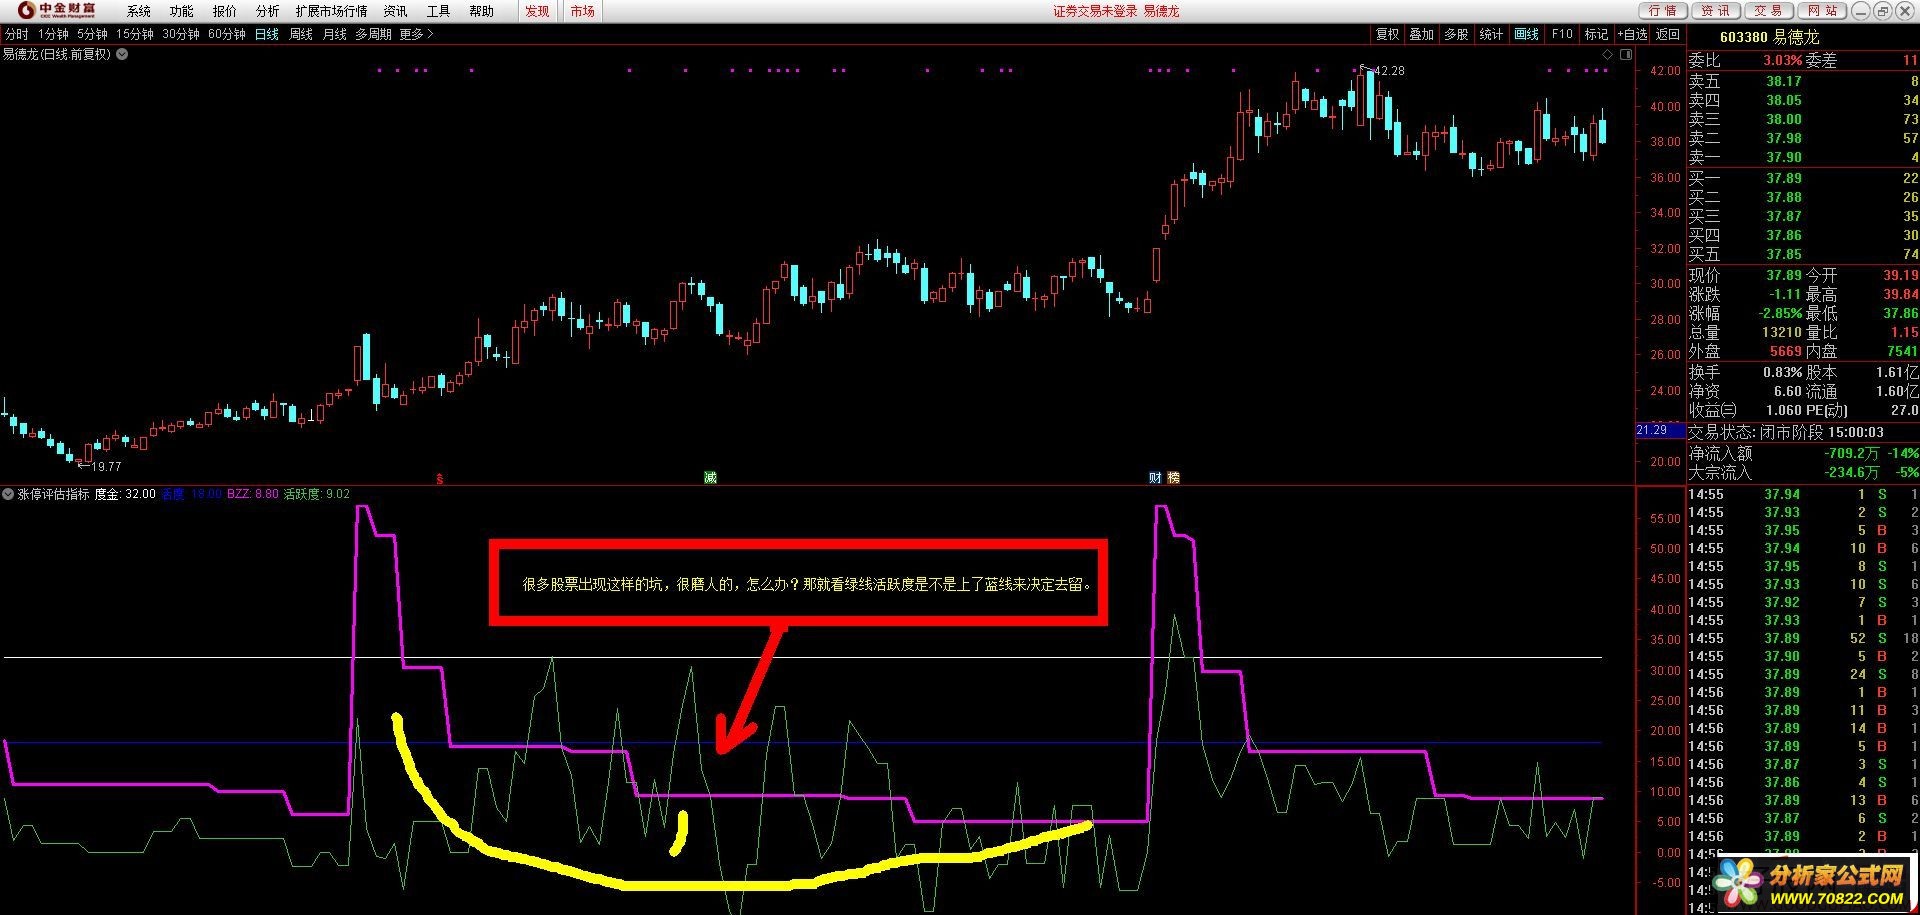The image size is (1920, 915).
Task: Restore the application window
Action: [x=1881, y=10]
